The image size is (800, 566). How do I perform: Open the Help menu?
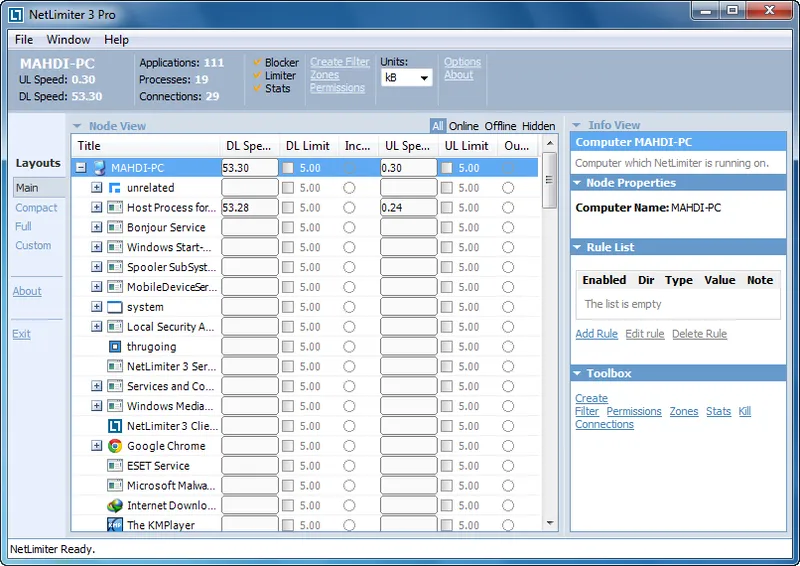coord(116,40)
